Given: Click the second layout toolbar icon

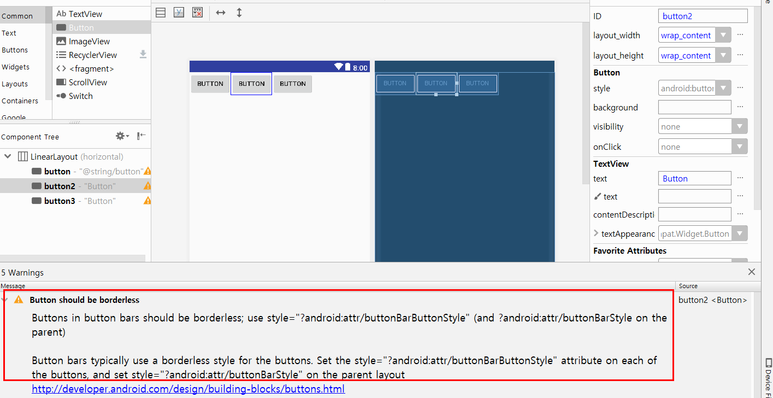Looking at the screenshot, I should [x=179, y=13].
